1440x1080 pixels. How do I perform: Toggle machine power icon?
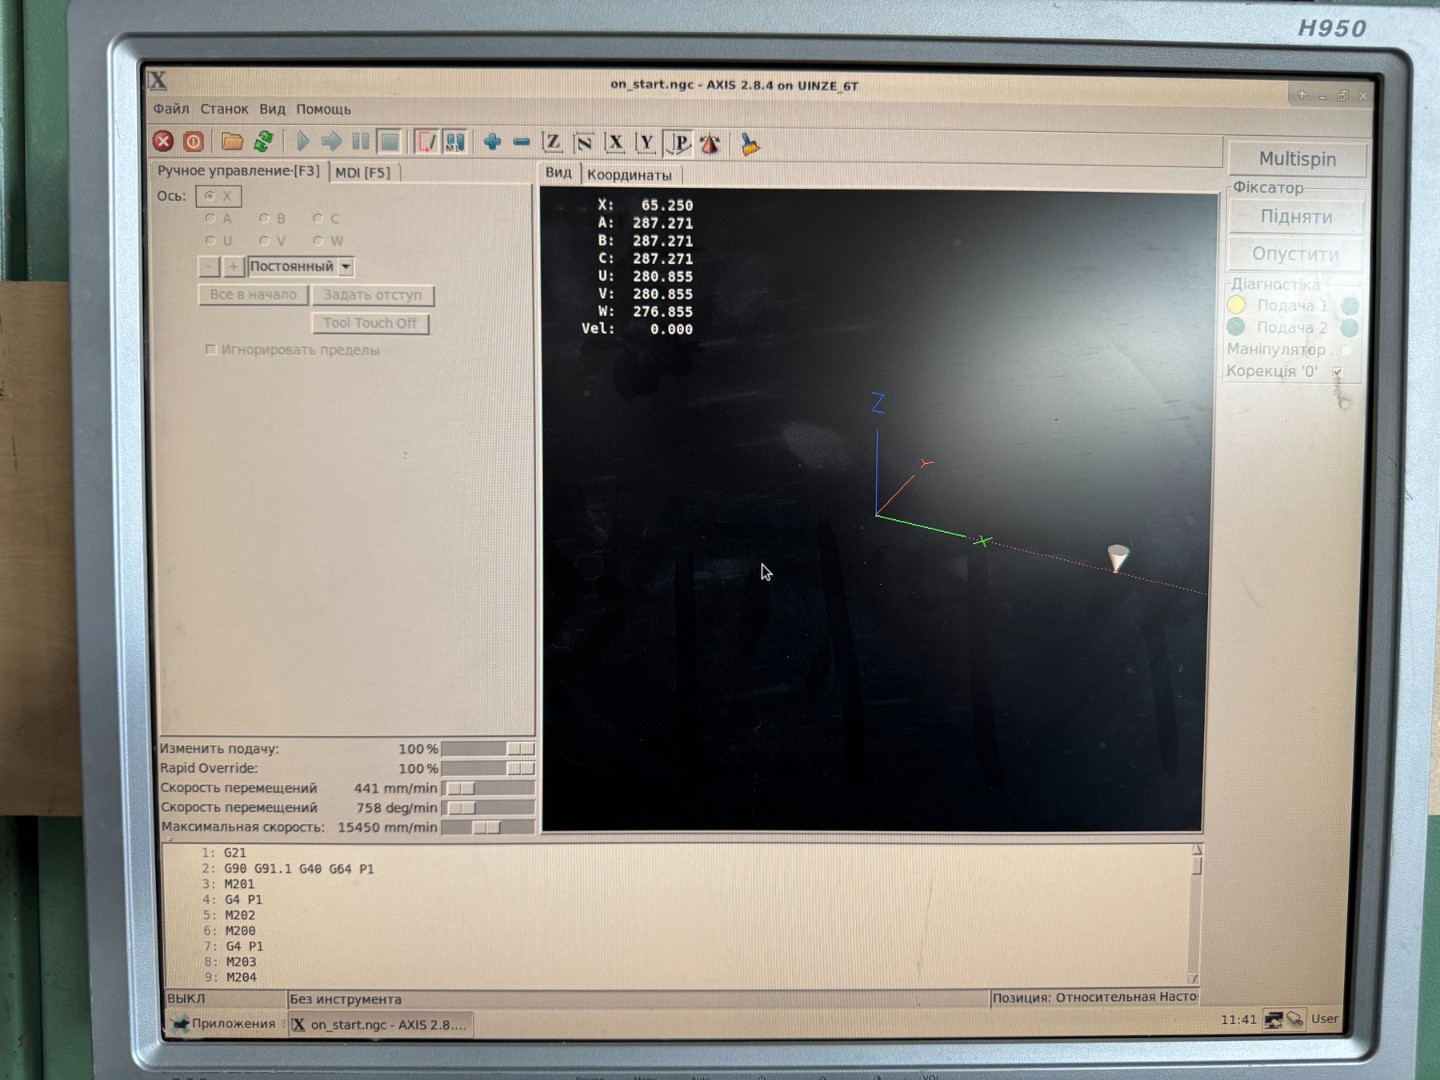194,142
